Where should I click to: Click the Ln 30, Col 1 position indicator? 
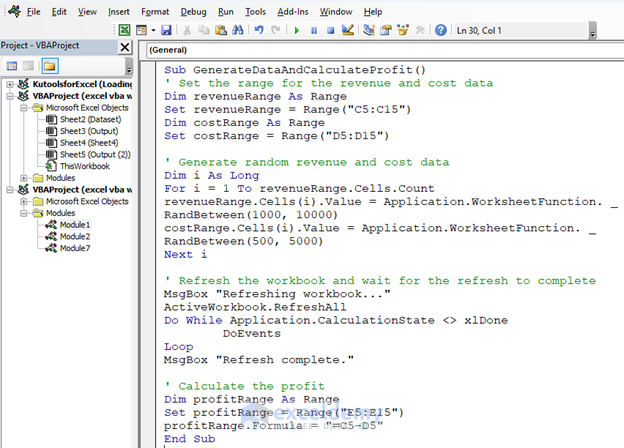click(x=479, y=31)
